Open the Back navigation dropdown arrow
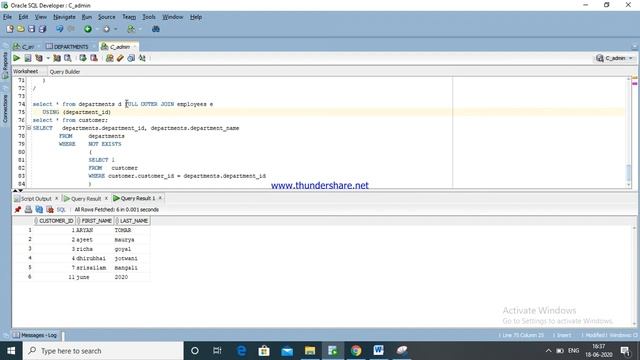This screenshot has width=640, height=360. coord(97,29)
